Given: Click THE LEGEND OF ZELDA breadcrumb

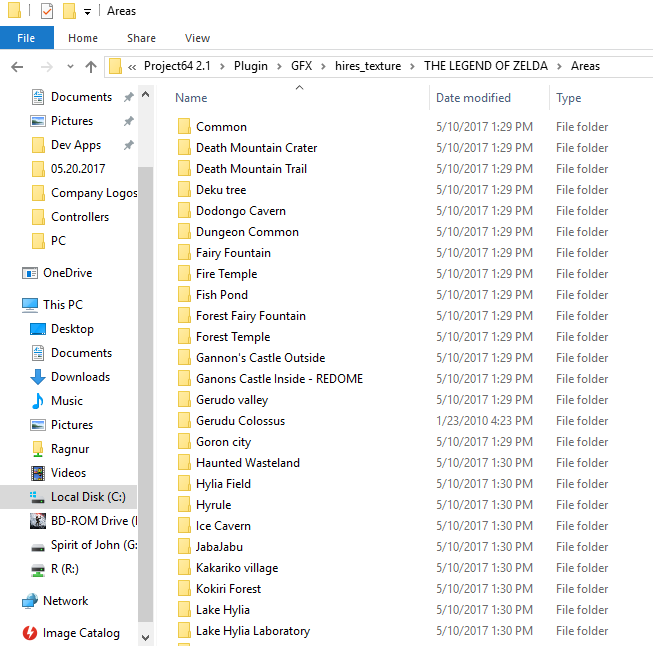Looking at the screenshot, I should click(x=486, y=66).
